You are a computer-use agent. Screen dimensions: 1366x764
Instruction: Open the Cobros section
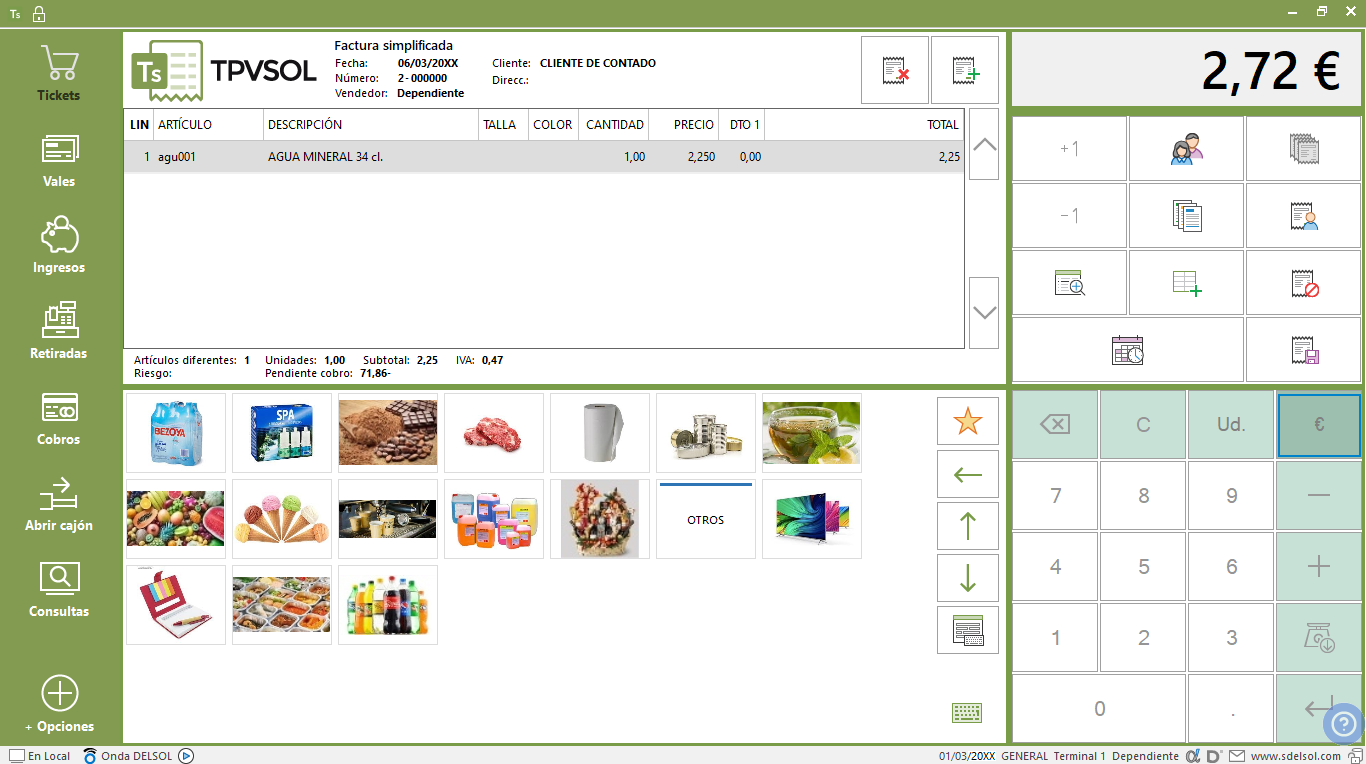(59, 418)
